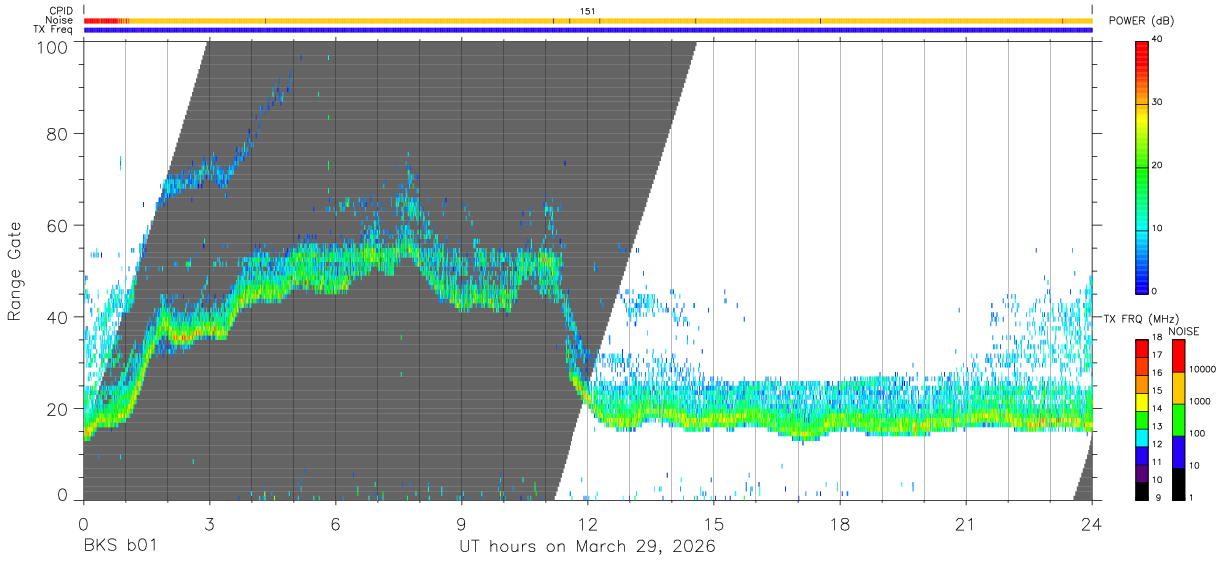
Task: Click the x-axis '6' hour tick
Action: coord(335,524)
